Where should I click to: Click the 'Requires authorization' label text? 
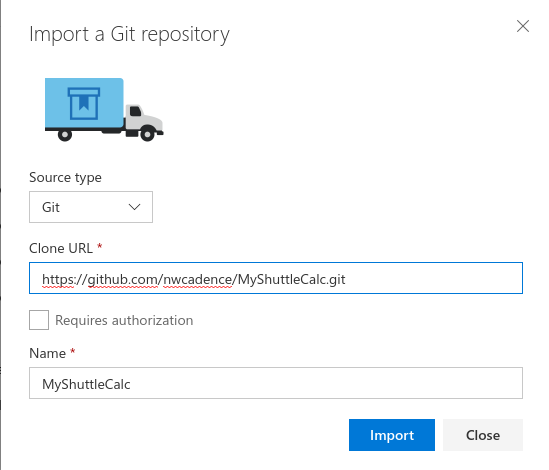(x=124, y=321)
